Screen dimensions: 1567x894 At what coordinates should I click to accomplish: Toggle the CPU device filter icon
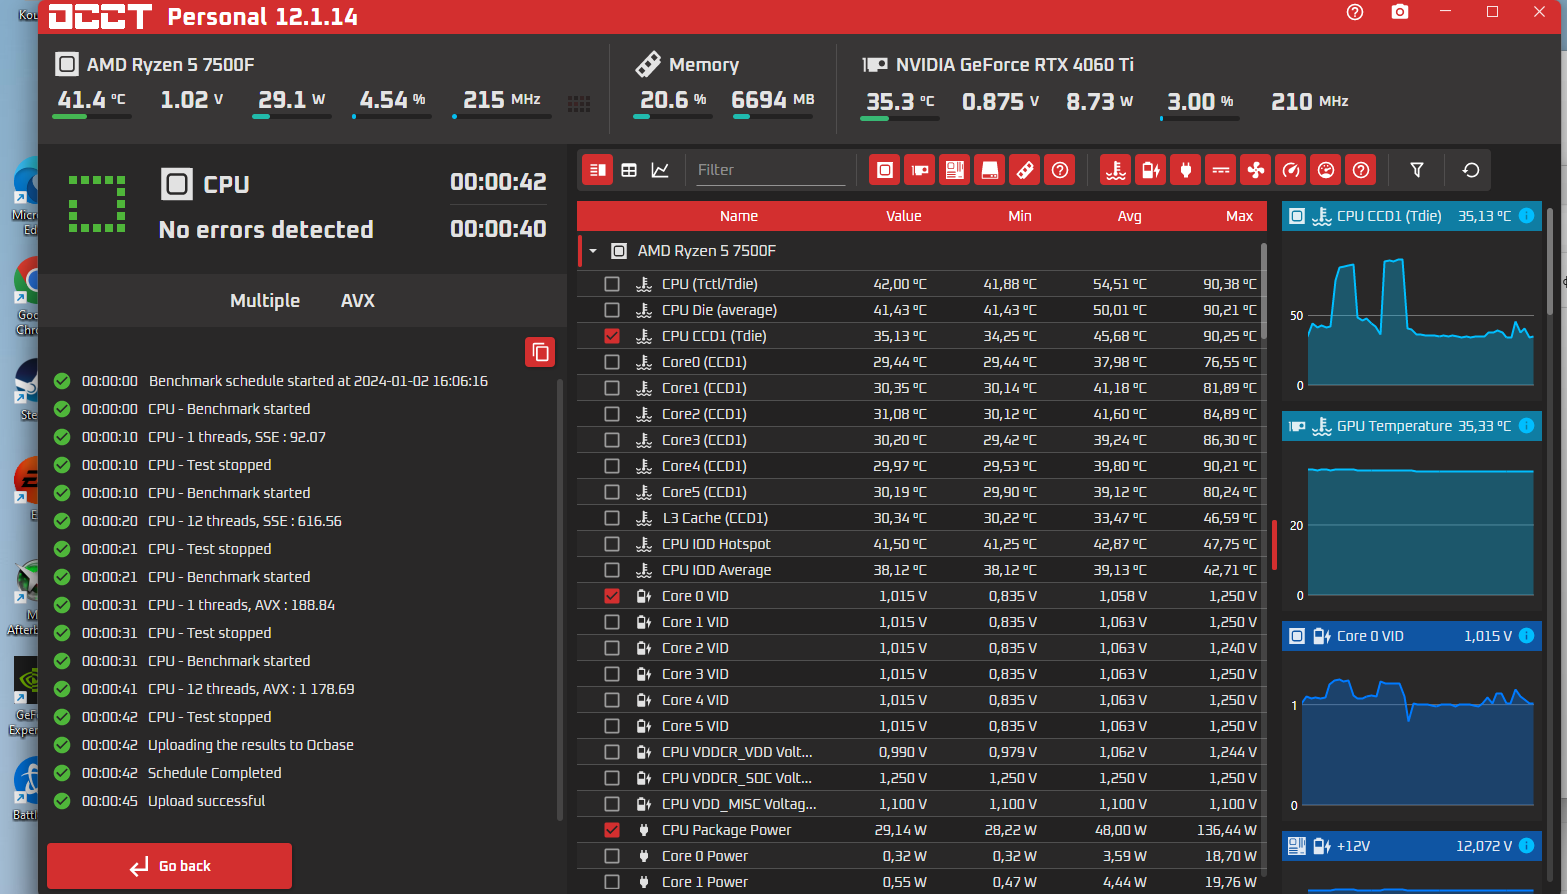coord(885,170)
